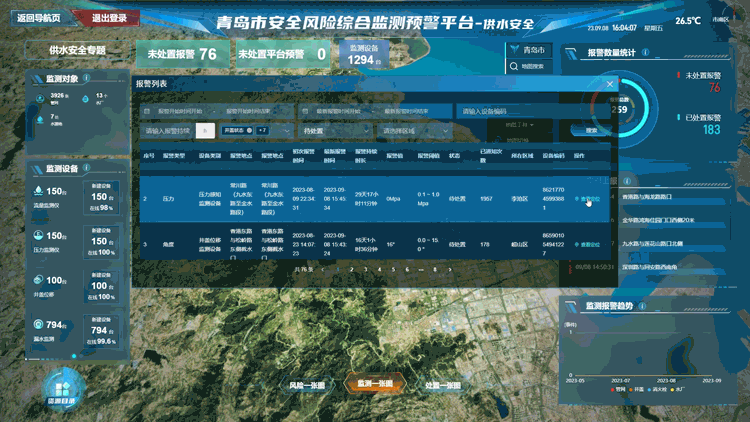Open the 供水安全专题 panel header
Screen dimensions: 750x422
77,50
